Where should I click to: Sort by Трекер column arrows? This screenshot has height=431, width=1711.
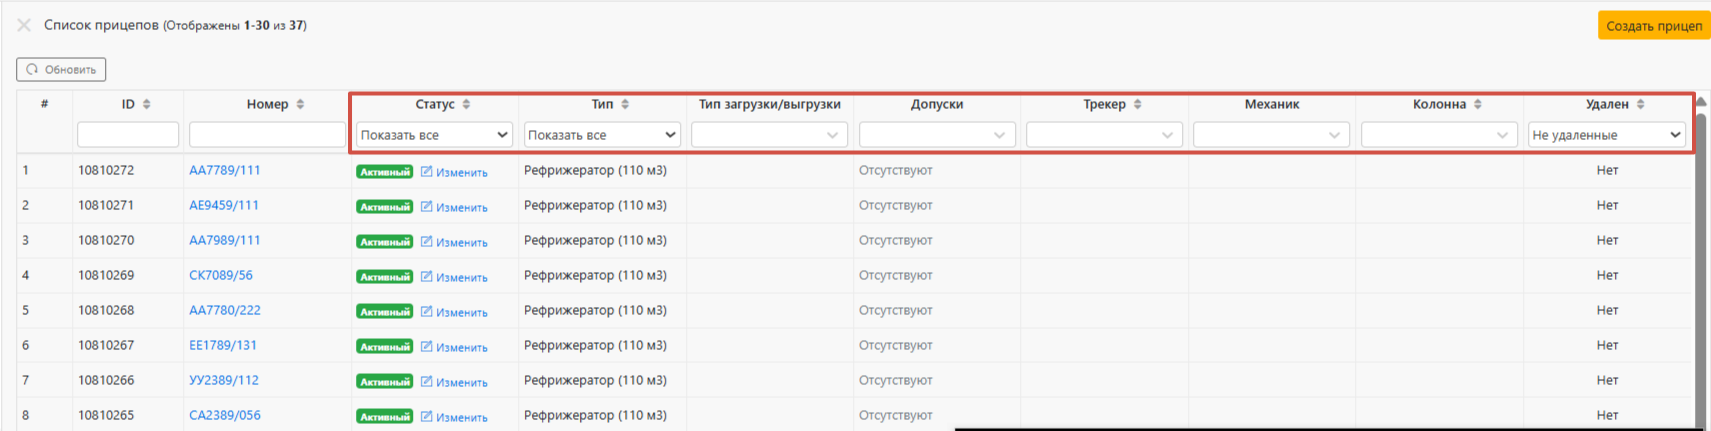1137,104
